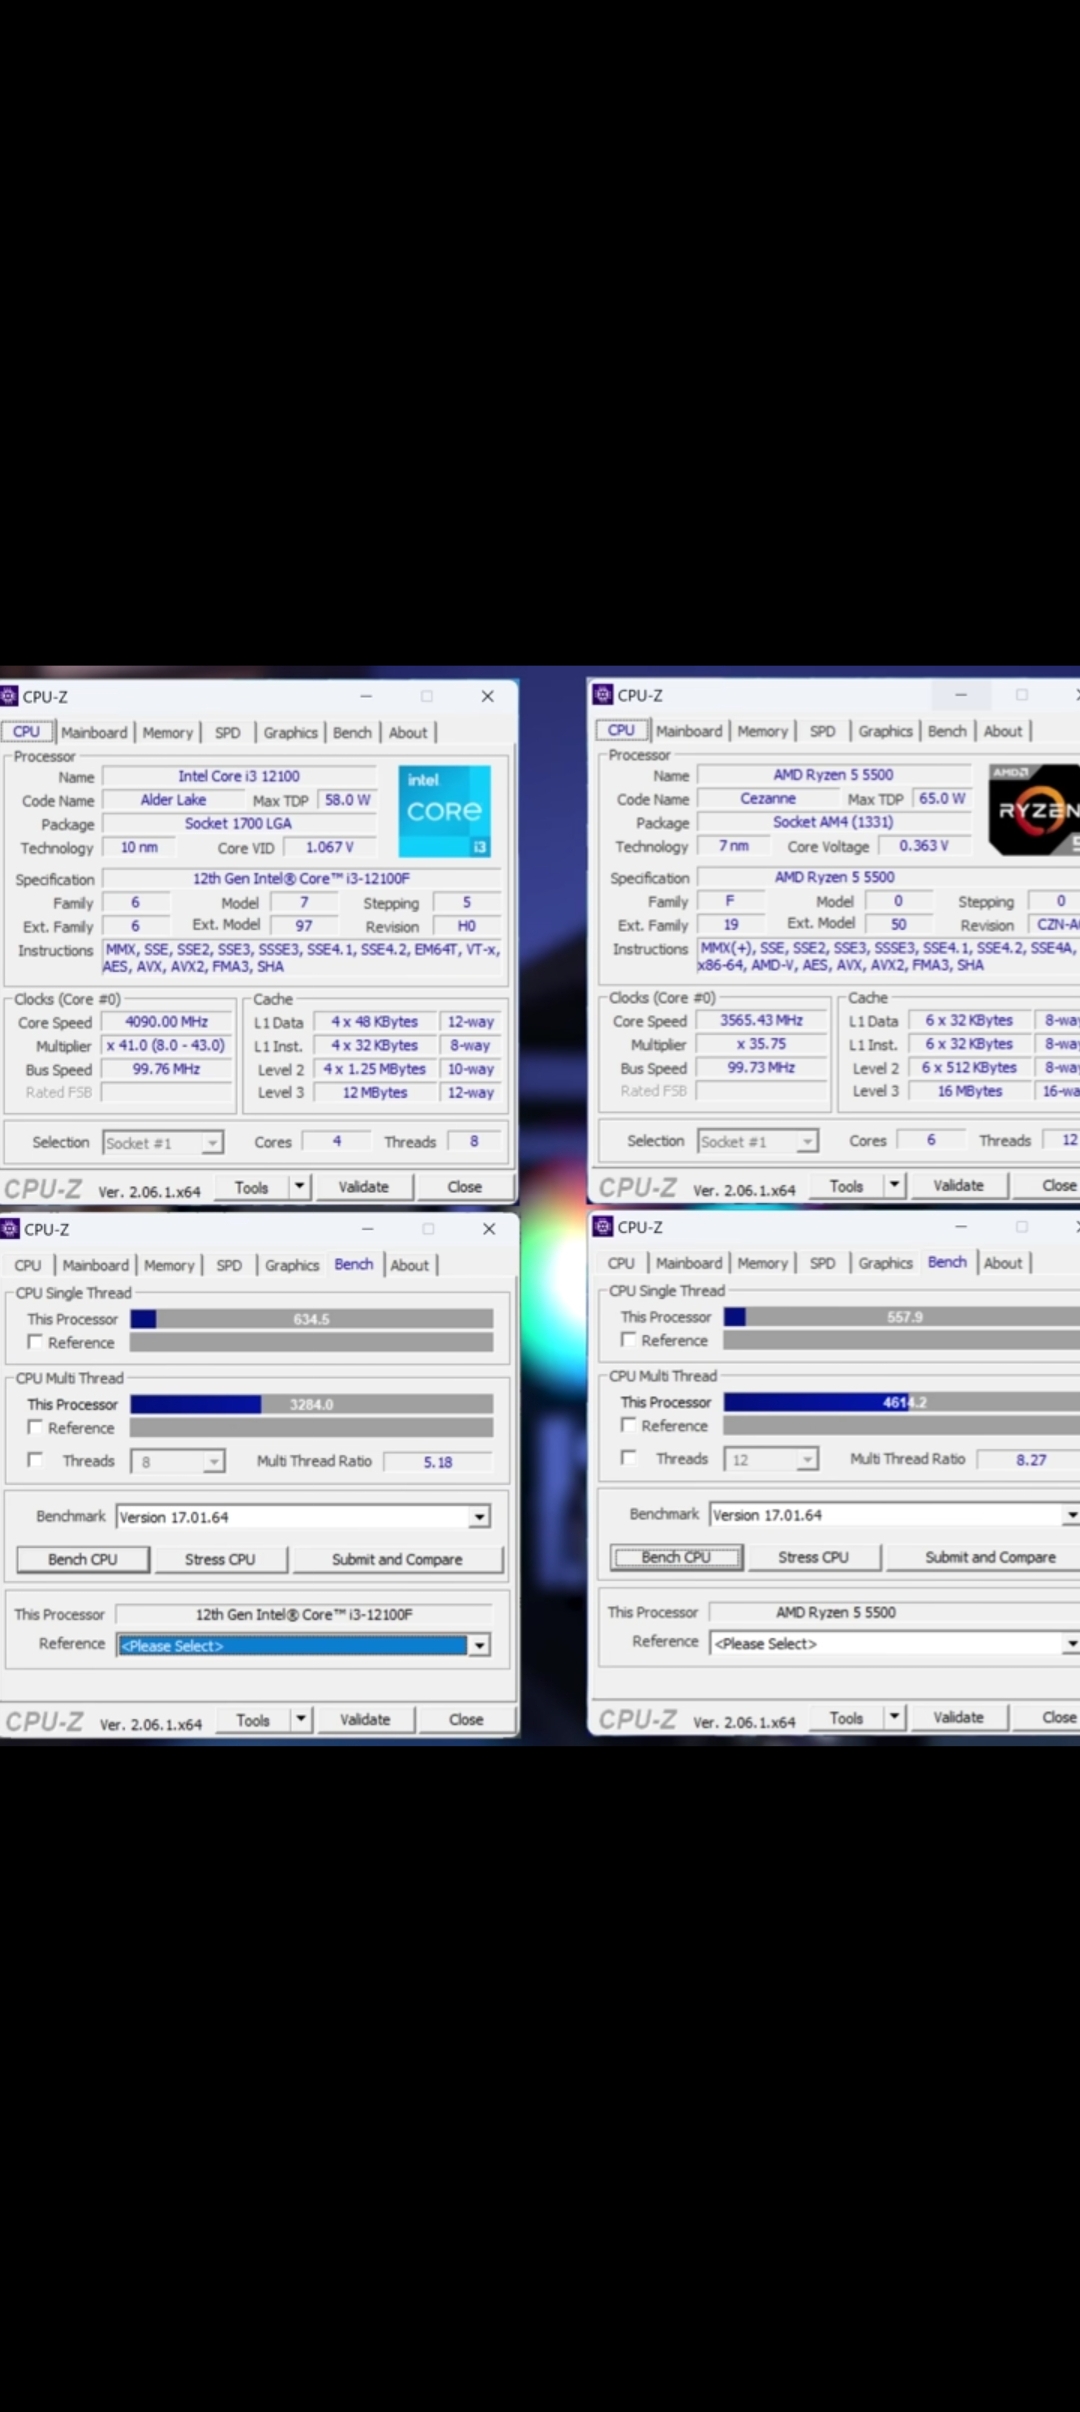Enable Single Thread Reference checkbox in Ryzen Bench window

pyautogui.click(x=628, y=1339)
